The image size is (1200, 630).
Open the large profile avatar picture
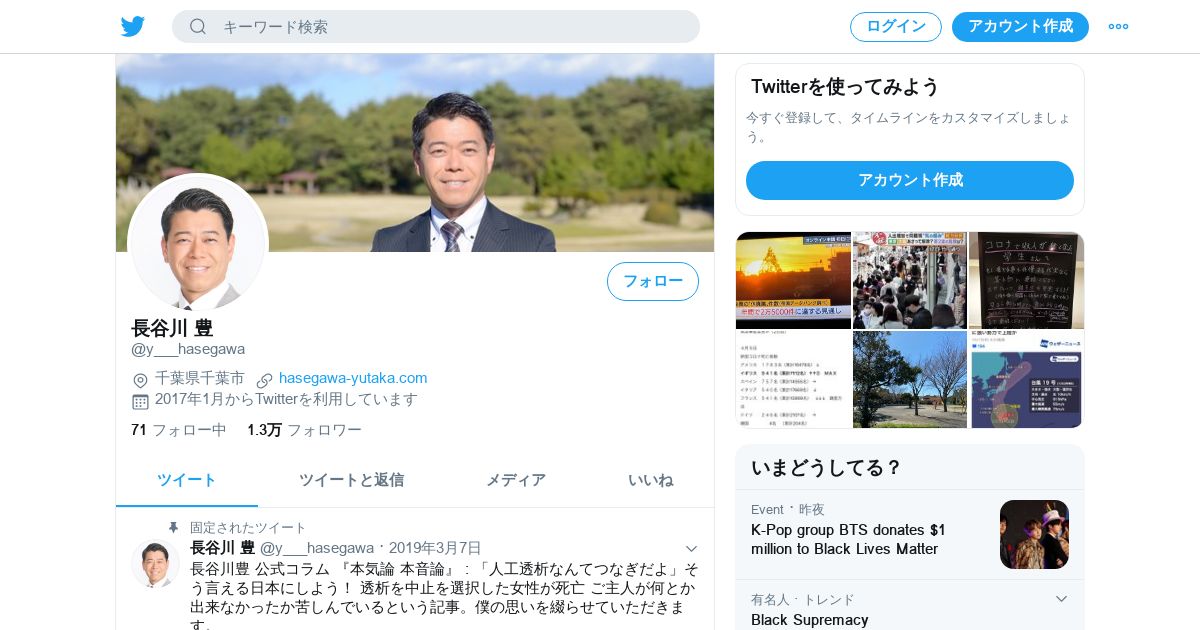coord(198,244)
